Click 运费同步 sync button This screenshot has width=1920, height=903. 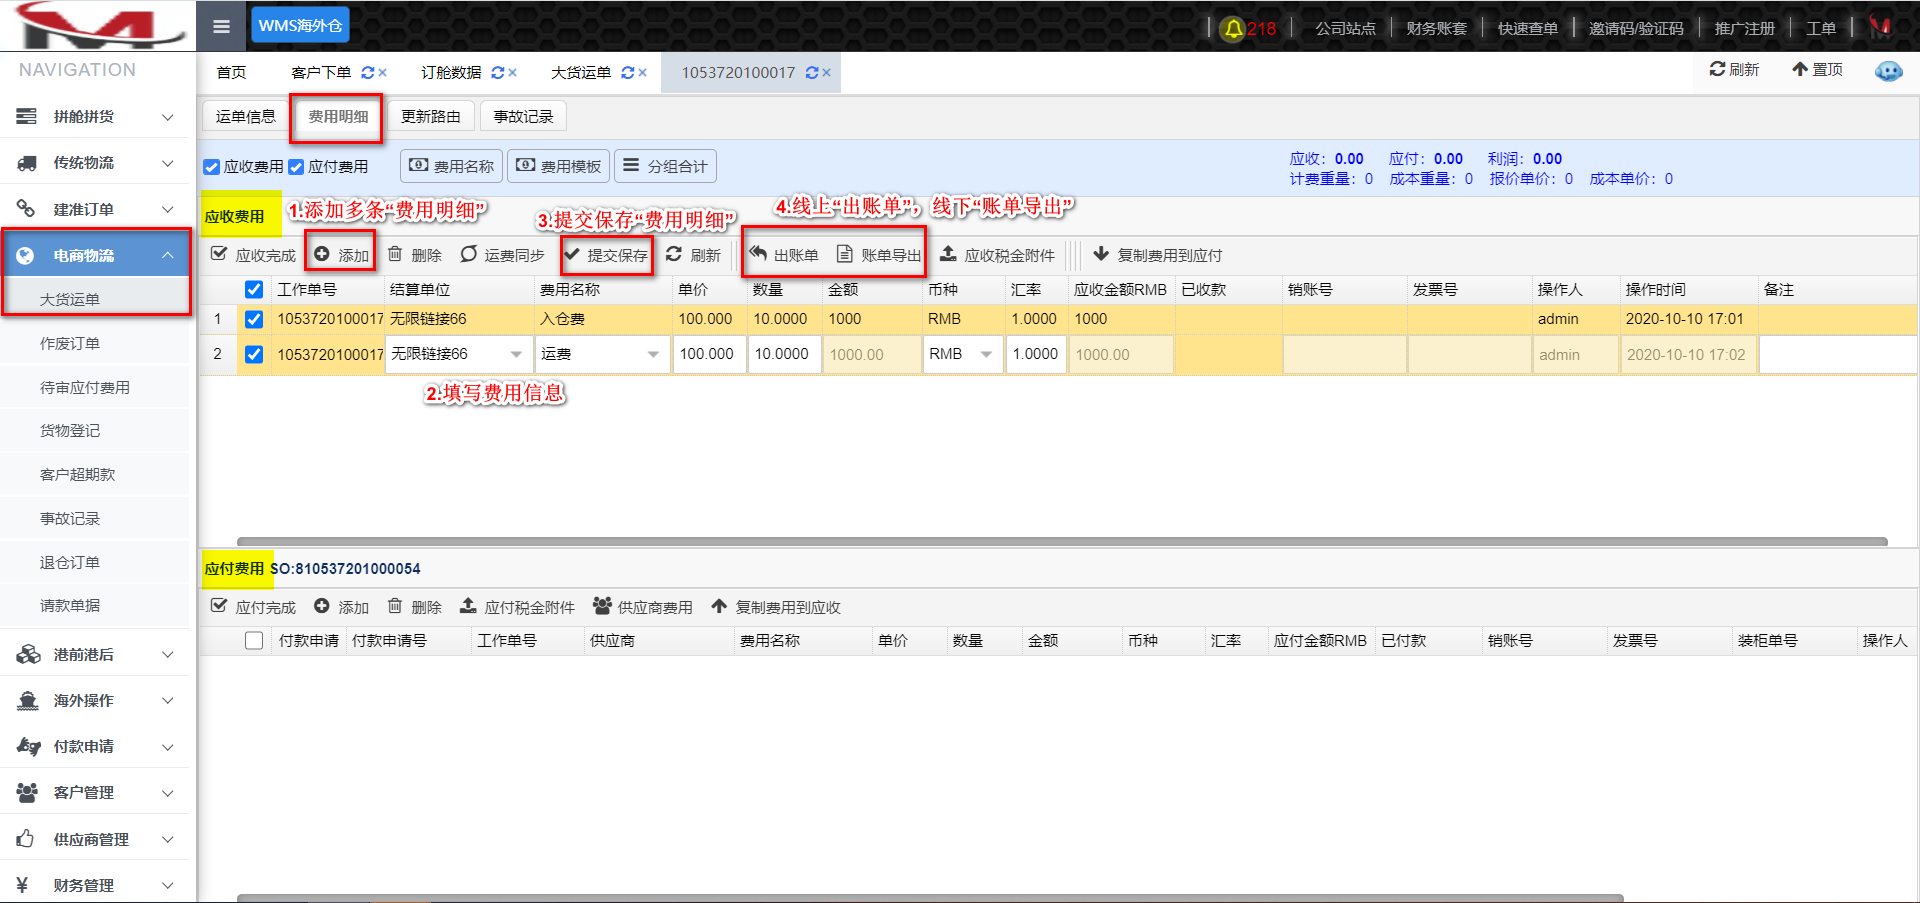point(502,255)
